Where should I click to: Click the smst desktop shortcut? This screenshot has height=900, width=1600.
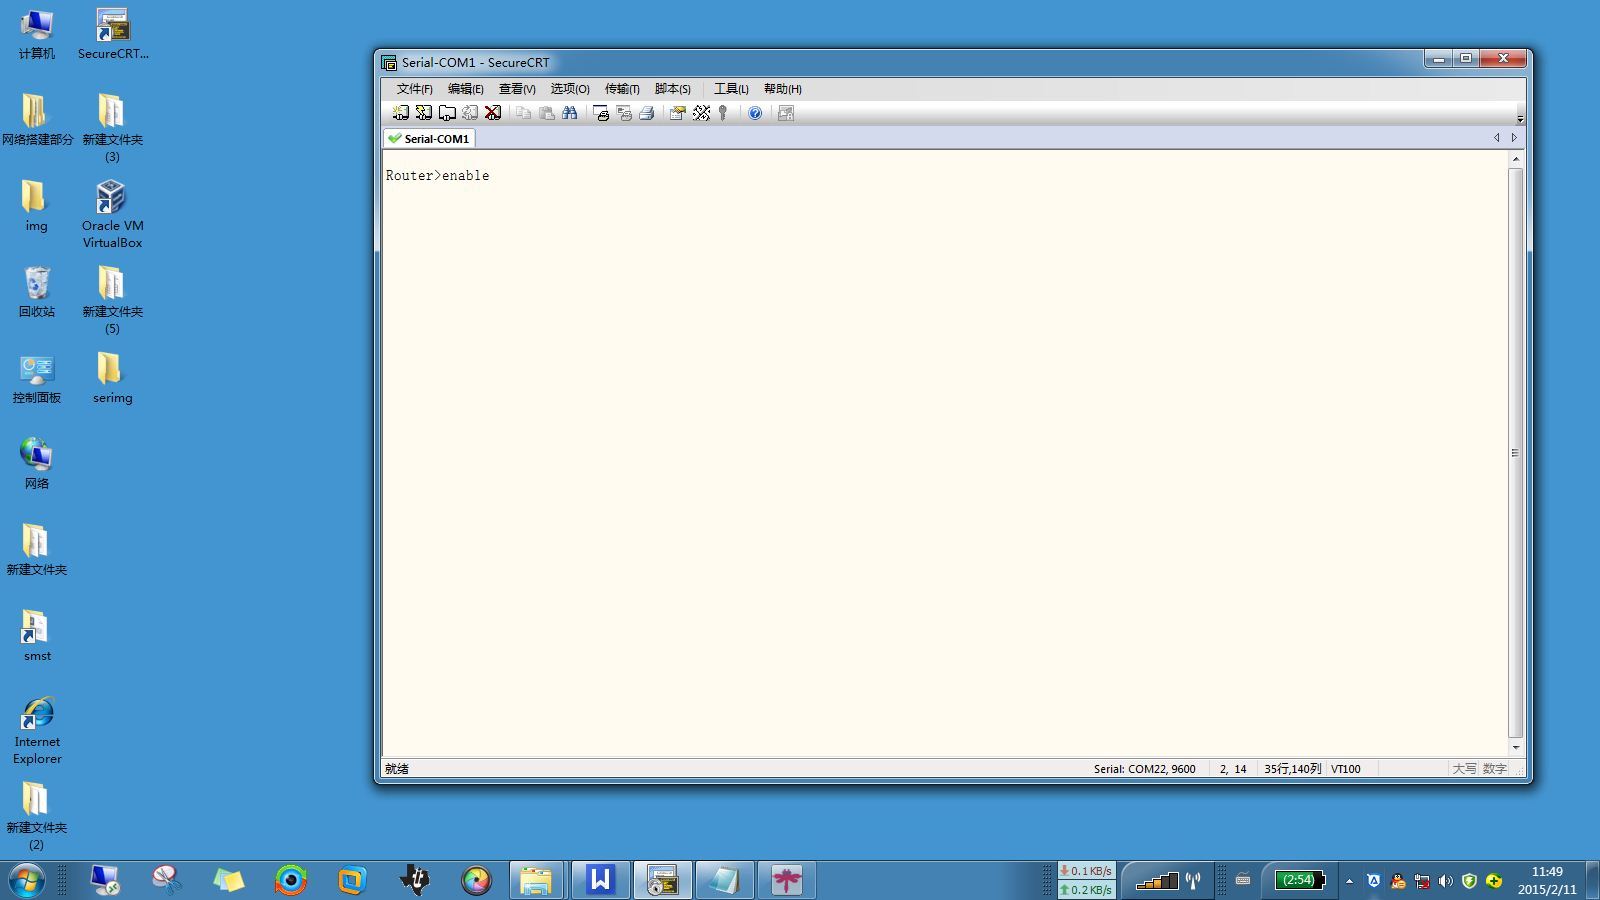pos(37,636)
